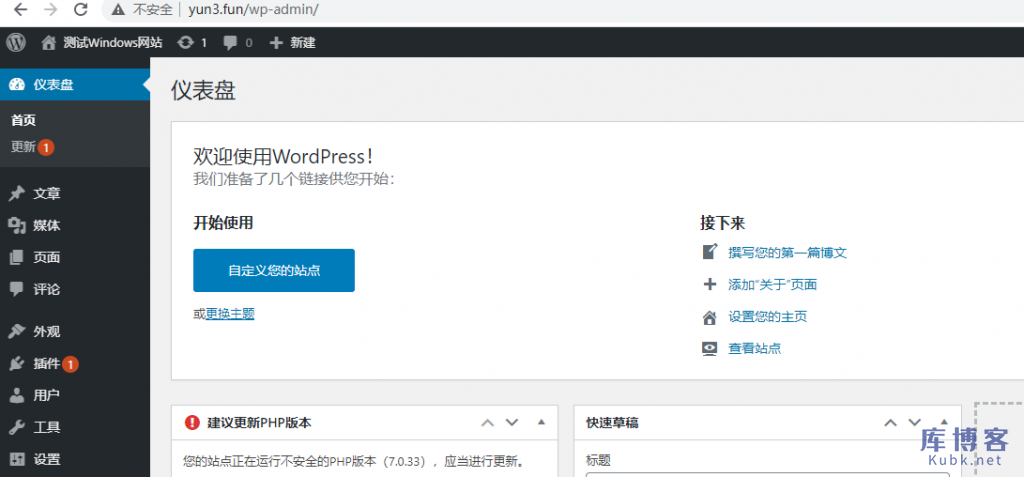Click the house icon beside 设置您的主页

pos(709,317)
